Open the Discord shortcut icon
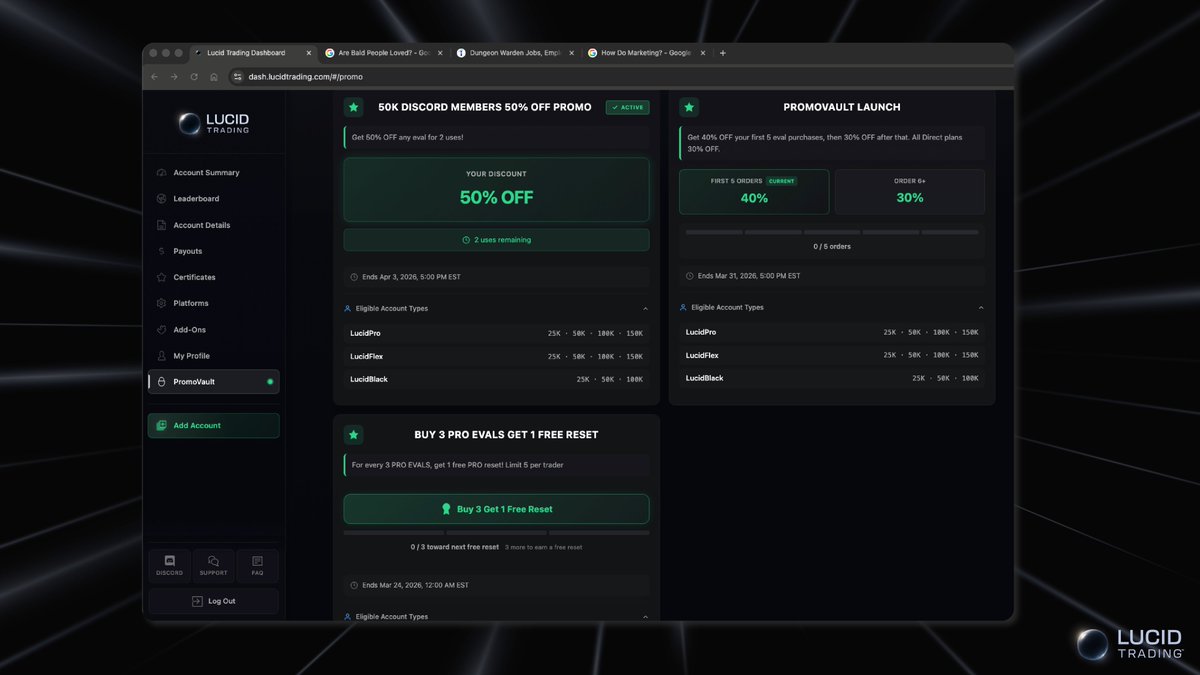Image resolution: width=1200 pixels, height=675 pixels. 169,566
